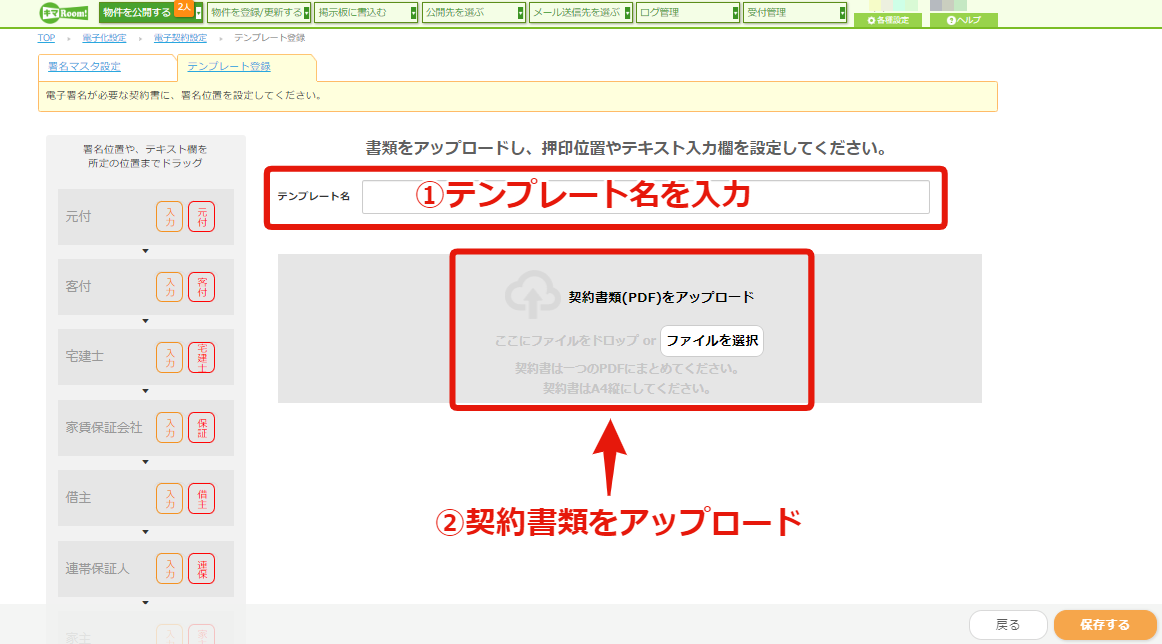Click the キマRoom logo

coord(64,13)
